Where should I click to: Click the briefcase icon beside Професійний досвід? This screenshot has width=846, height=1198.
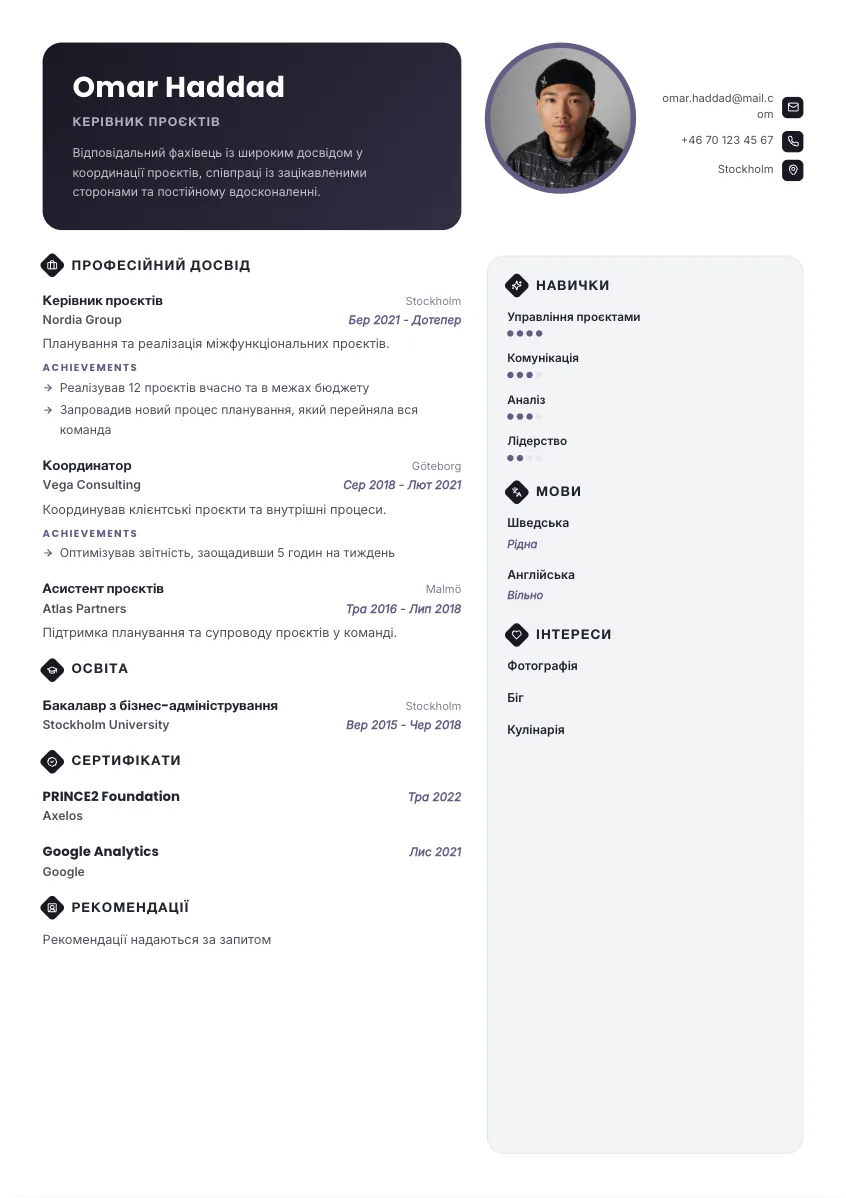point(52,265)
